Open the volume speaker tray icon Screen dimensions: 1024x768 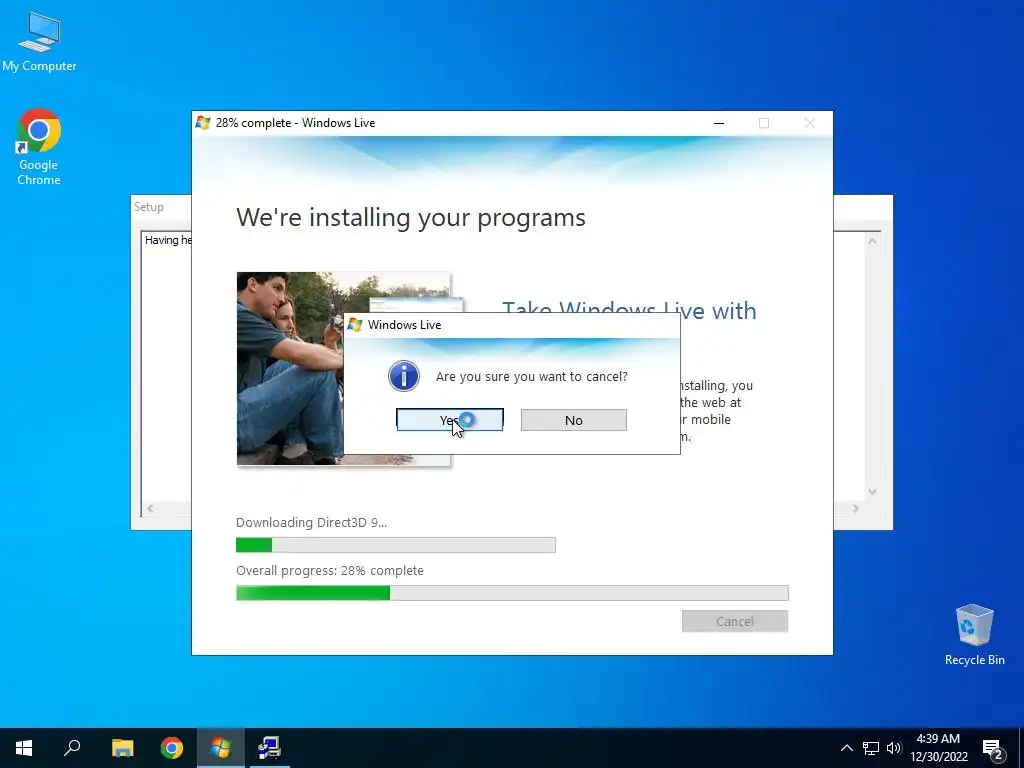pos(894,748)
